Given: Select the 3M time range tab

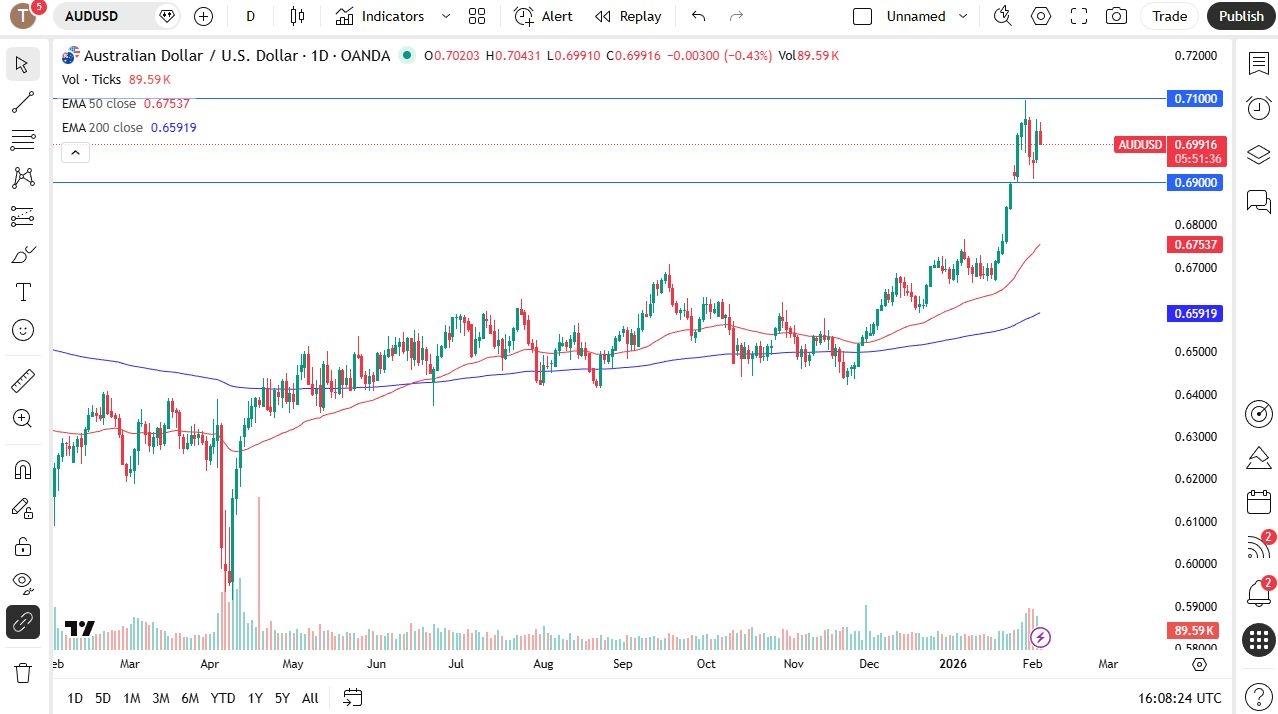Looking at the screenshot, I should click(160, 698).
